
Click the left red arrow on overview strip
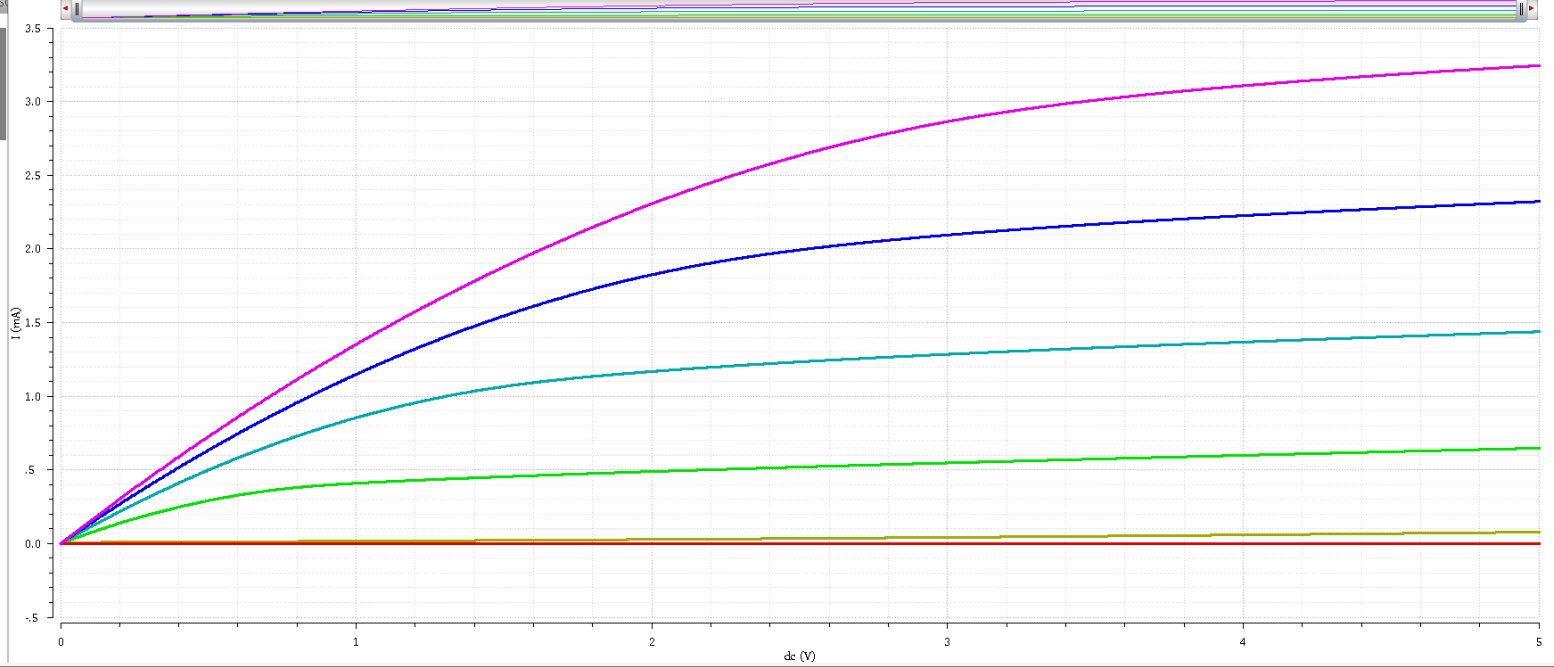[65, 9]
